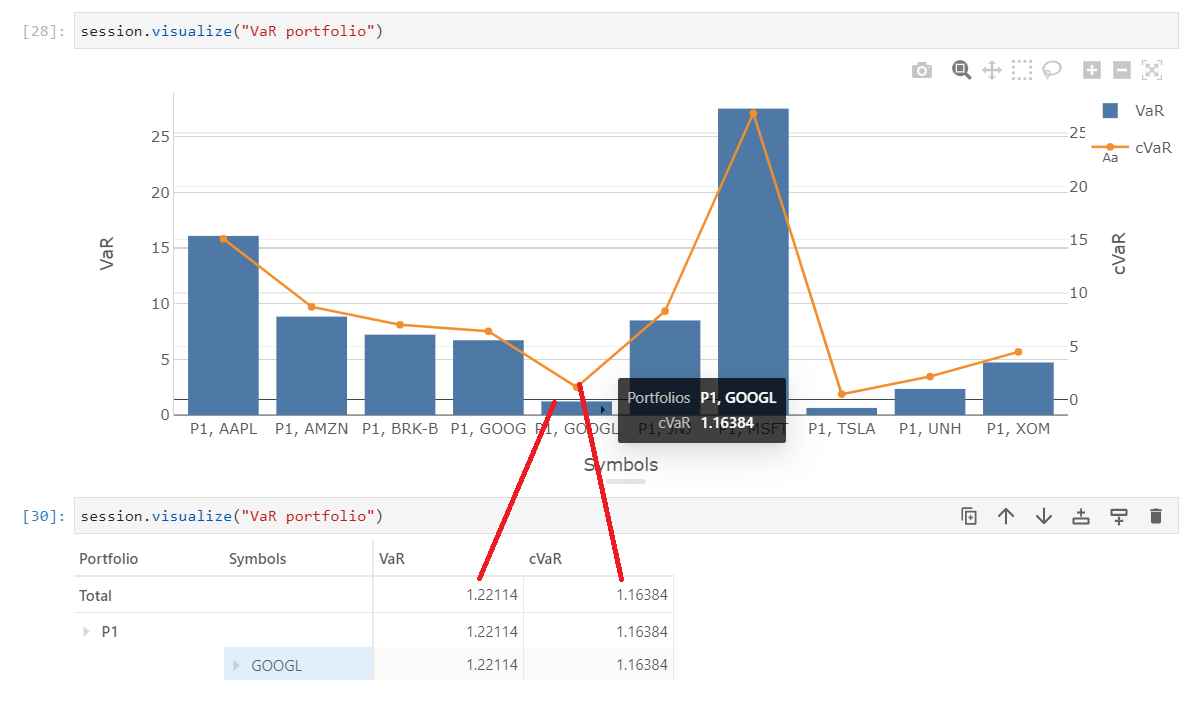Image resolution: width=1189 pixels, height=721 pixels.
Task: Select the lasso select tool
Action: 1051,70
